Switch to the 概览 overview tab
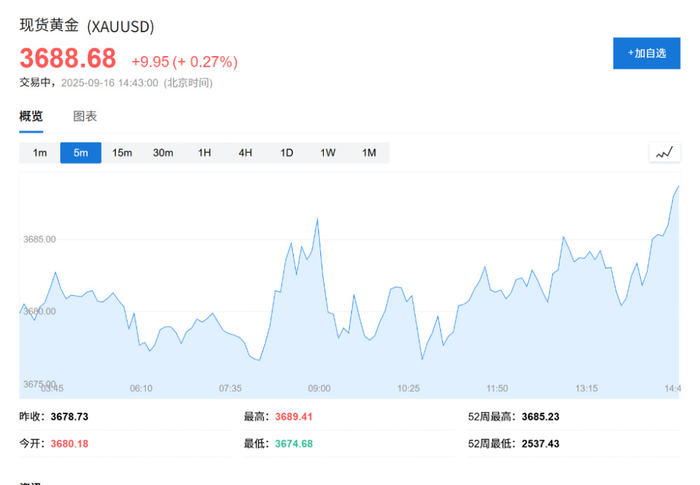 [31, 116]
